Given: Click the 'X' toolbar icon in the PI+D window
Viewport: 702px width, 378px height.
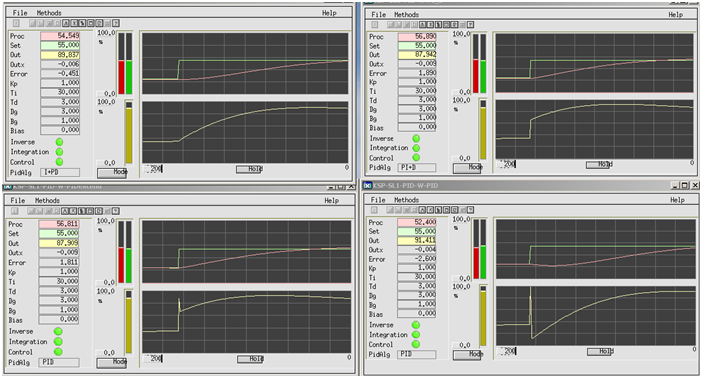Looking at the screenshot, I should click(x=430, y=24).
